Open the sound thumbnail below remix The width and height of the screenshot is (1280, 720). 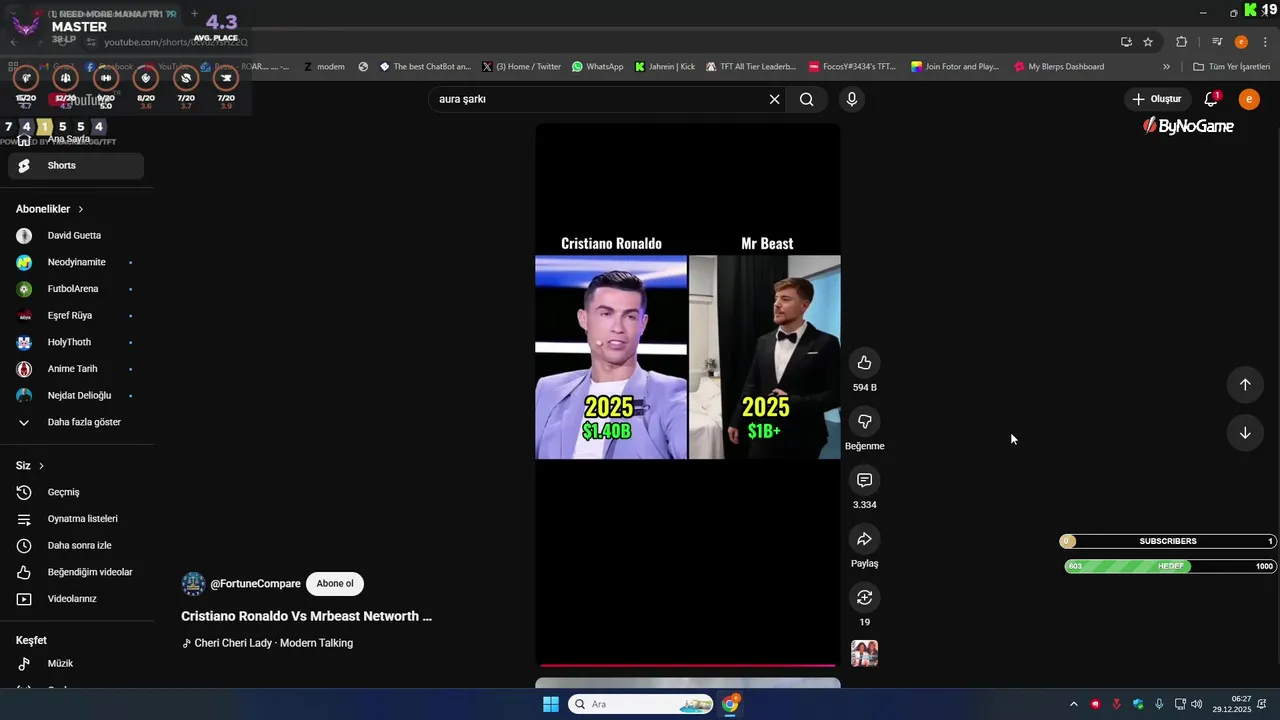pyautogui.click(x=864, y=653)
